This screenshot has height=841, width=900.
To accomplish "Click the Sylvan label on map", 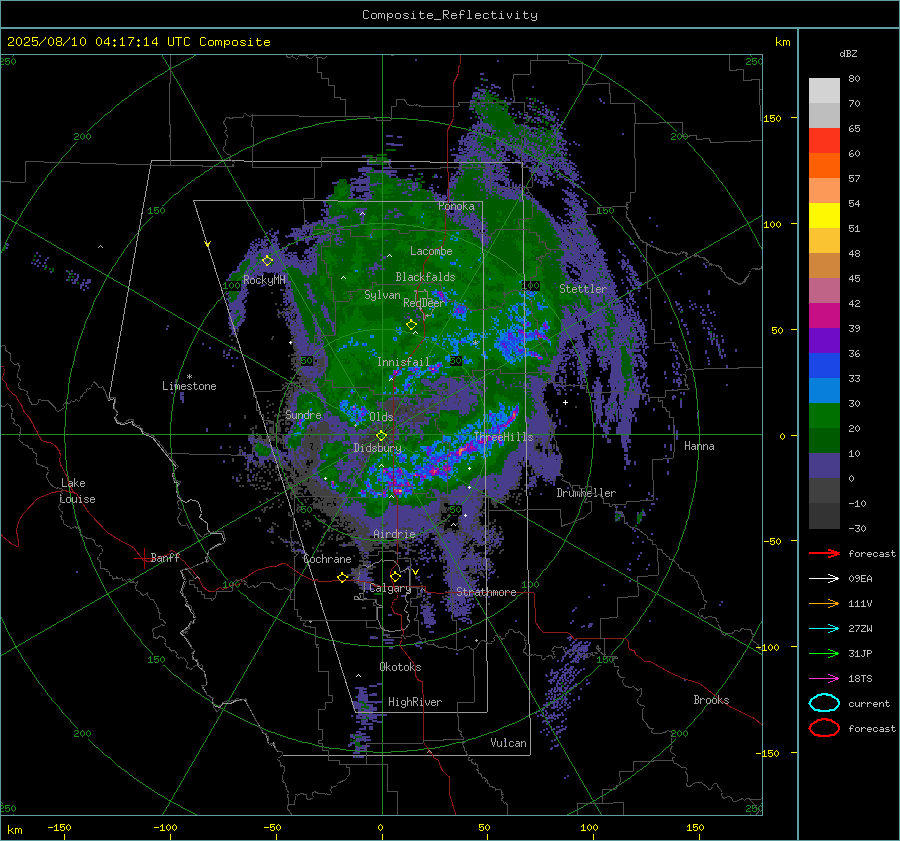I will tap(382, 295).
